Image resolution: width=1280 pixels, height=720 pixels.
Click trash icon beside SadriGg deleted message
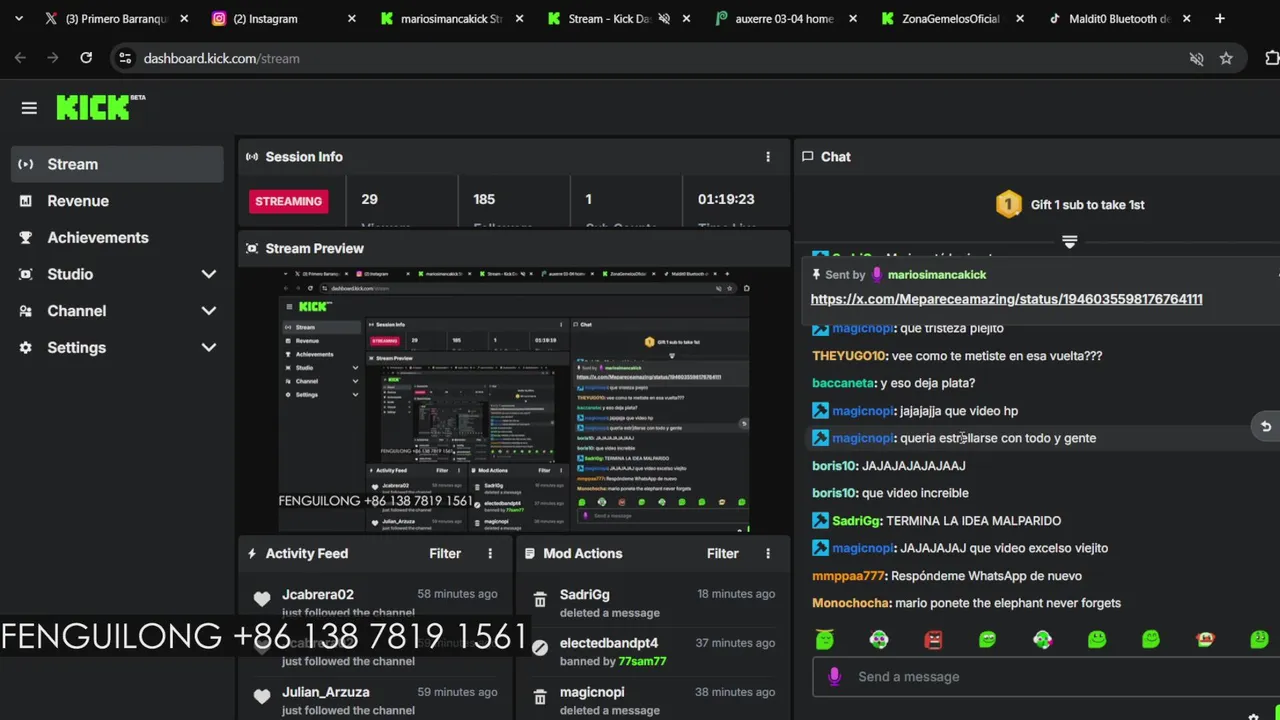(540, 600)
